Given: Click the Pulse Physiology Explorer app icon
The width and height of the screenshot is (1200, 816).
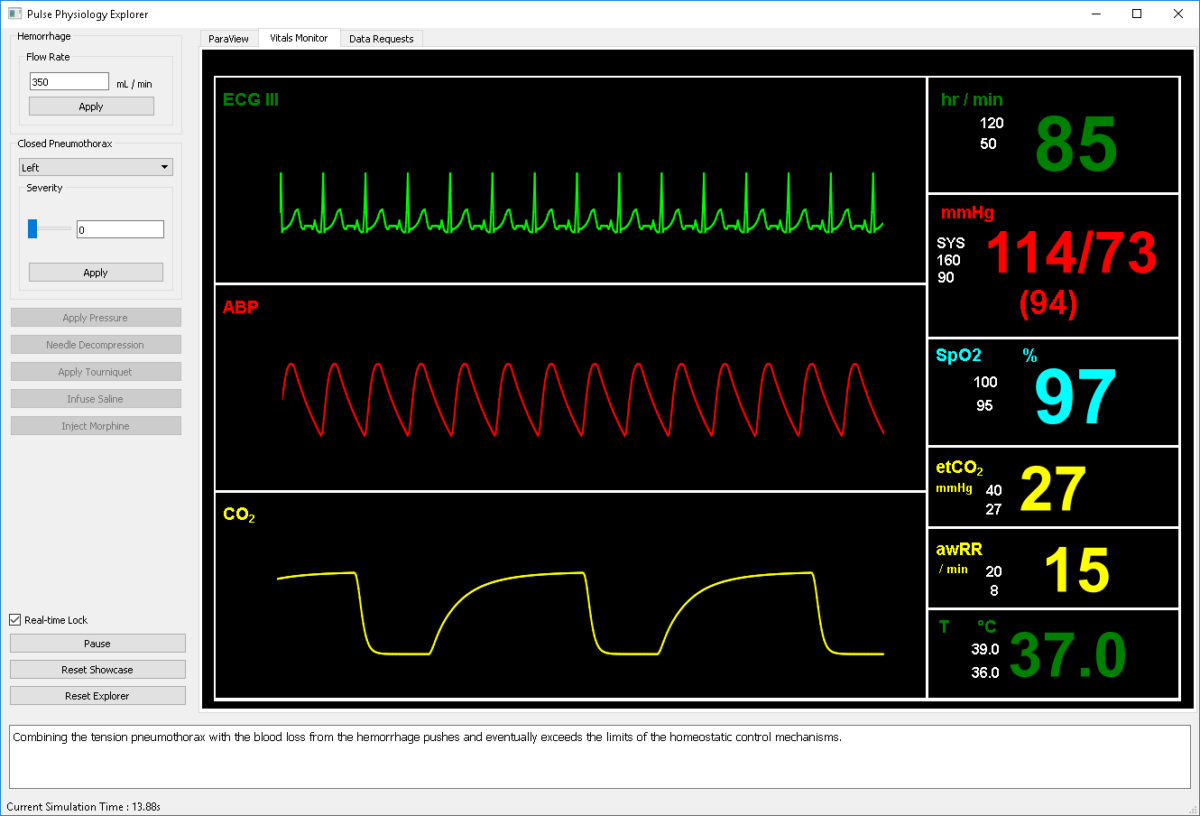Looking at the screenshot, I should [14, 13].
